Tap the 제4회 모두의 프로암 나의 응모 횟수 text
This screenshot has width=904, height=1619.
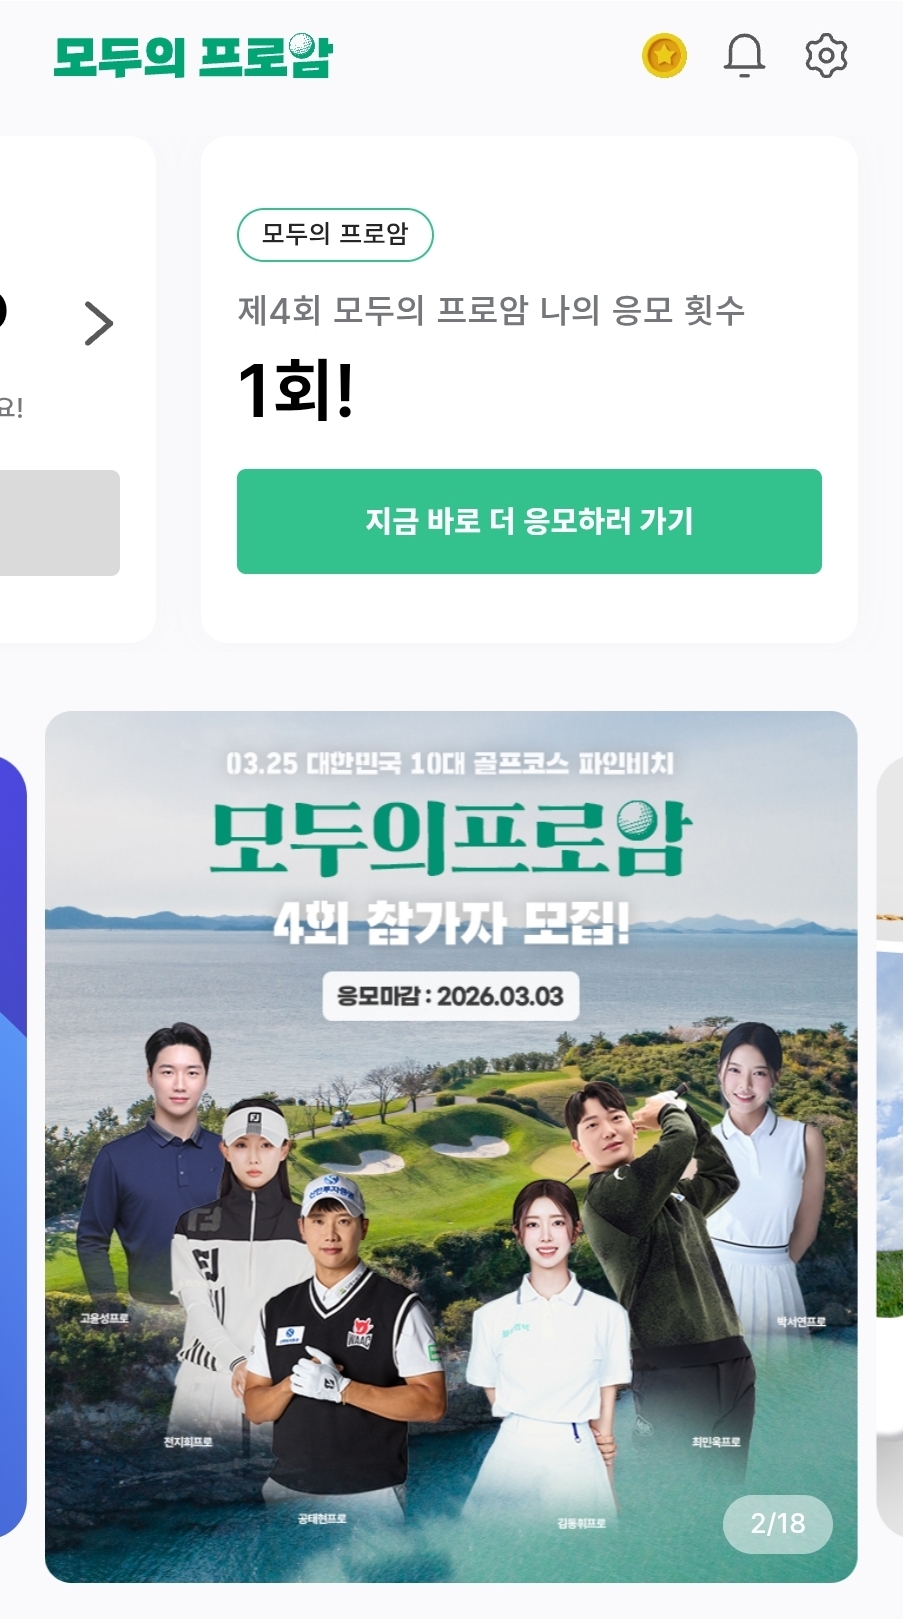(491, 310)
